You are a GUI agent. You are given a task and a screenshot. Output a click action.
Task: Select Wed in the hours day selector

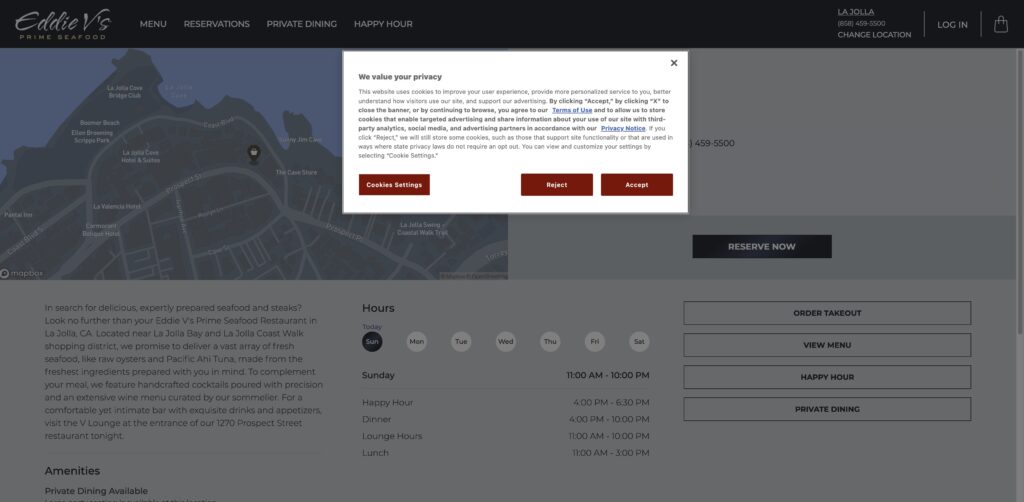click(505, 341)
